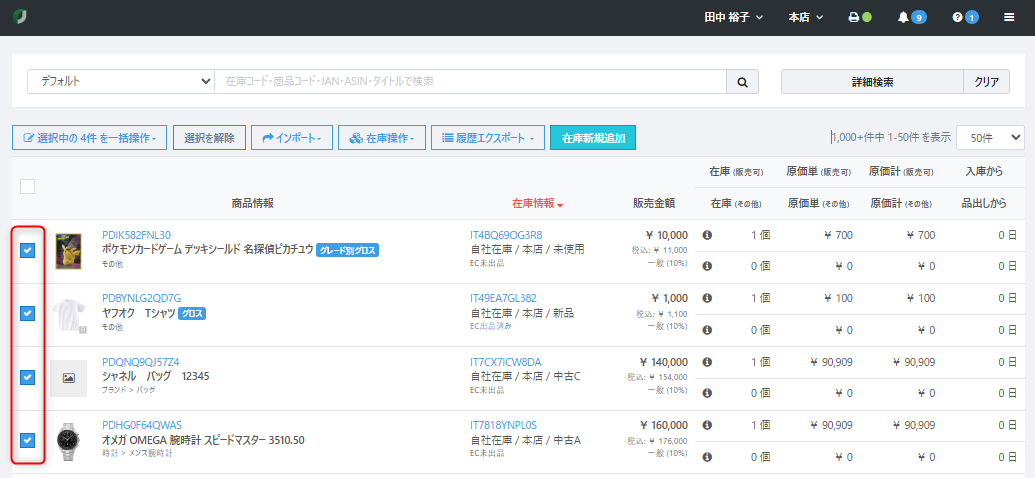Click the 詳細検索 button
1035x478 pixels.
coord(872,82)
